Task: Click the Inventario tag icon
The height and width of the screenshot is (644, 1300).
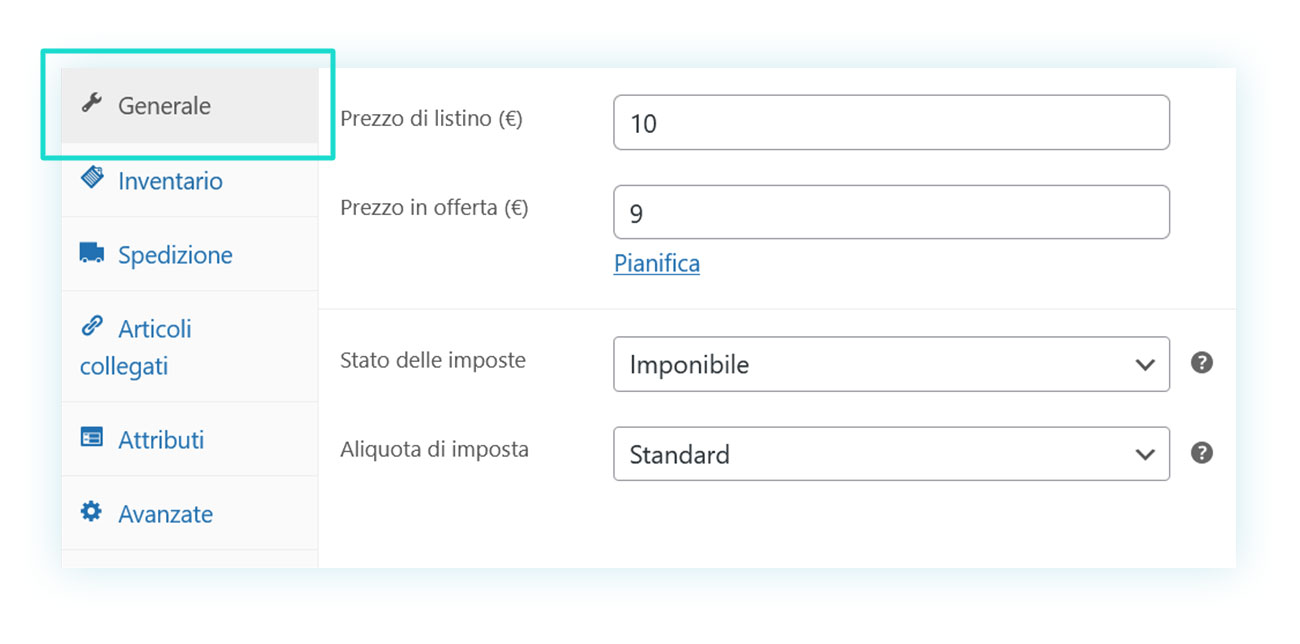Action: (92, 179)
